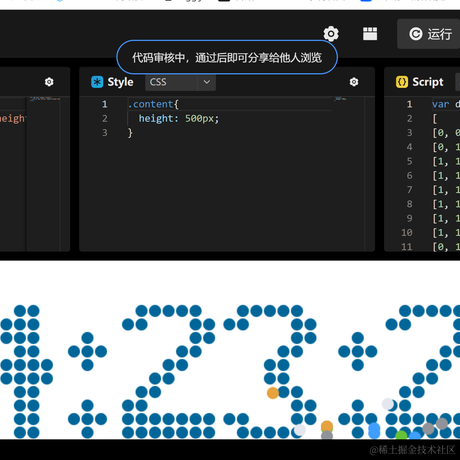Click the 运行 run button

click(430, 34)
